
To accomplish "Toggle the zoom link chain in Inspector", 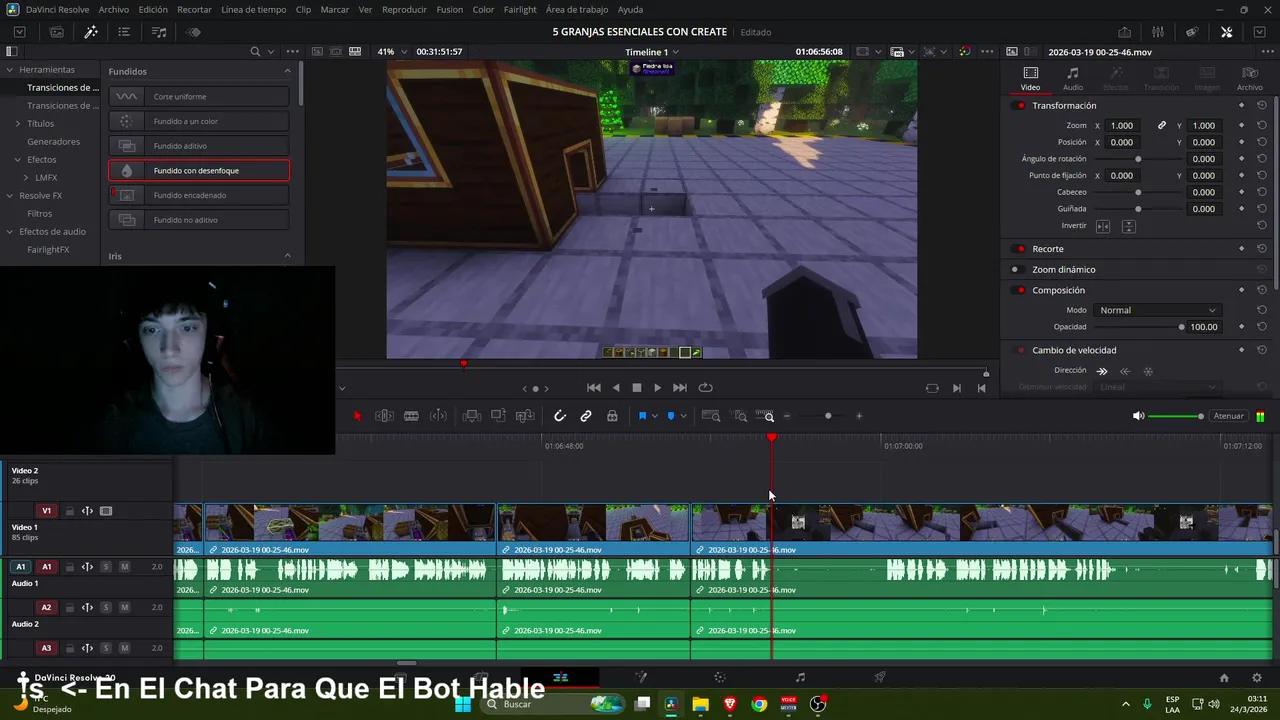I will (x=1162, y=126).
